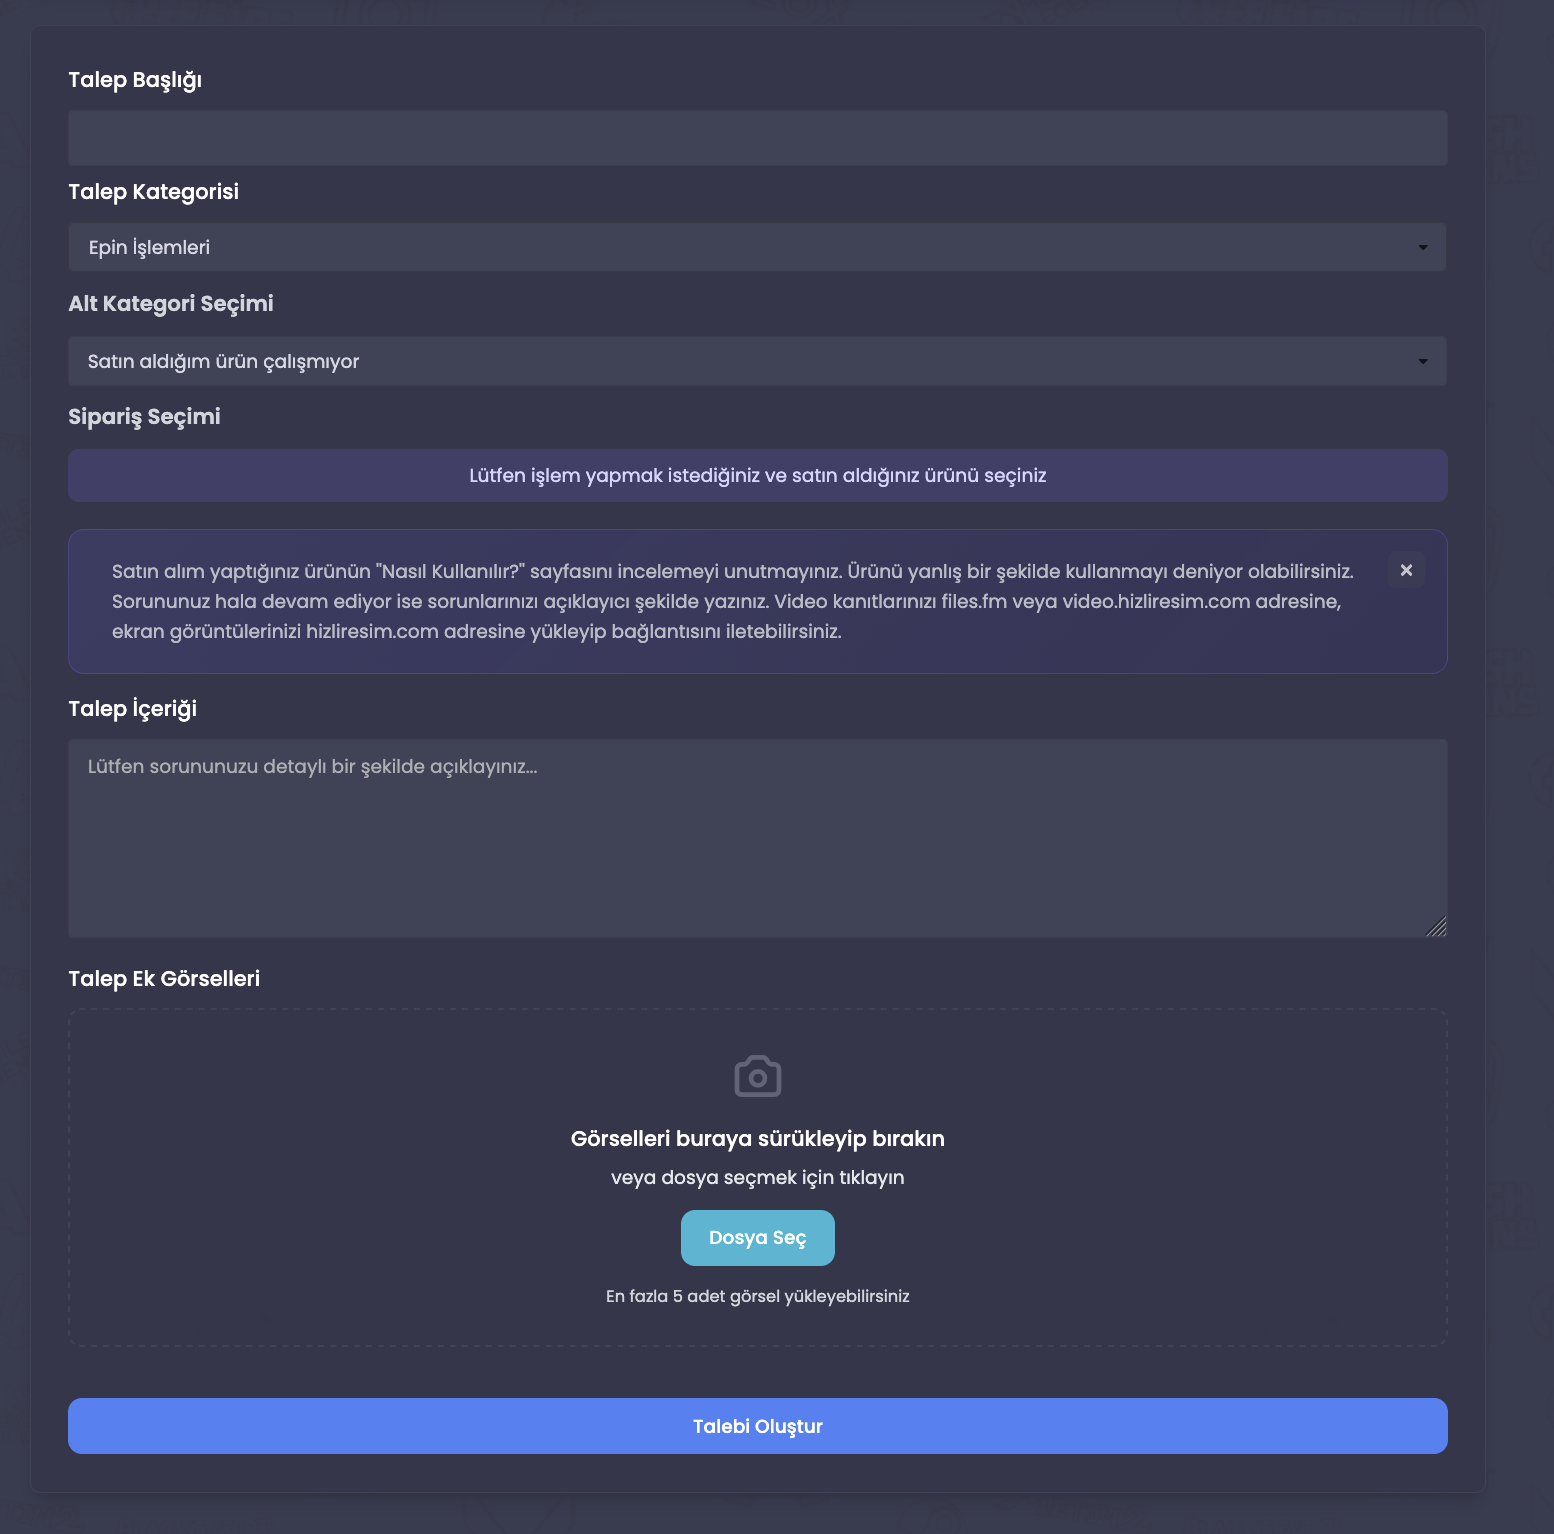Image resolution: width=1554 pixels, height=1534 pixels.
Task: Submit the form with Talebi Oluştur
Action: point(757,1426)
